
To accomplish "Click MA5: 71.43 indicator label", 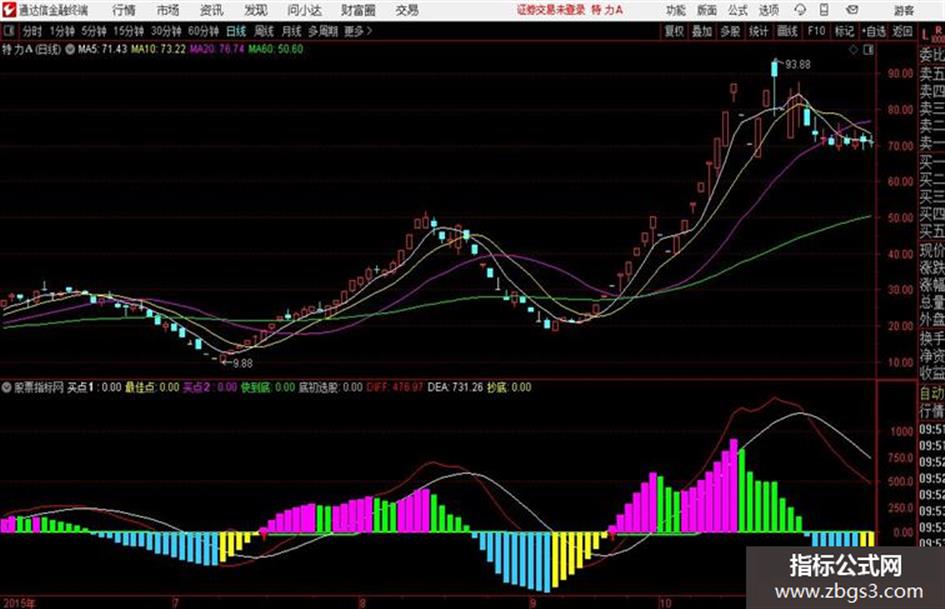I will pos(102,49).
